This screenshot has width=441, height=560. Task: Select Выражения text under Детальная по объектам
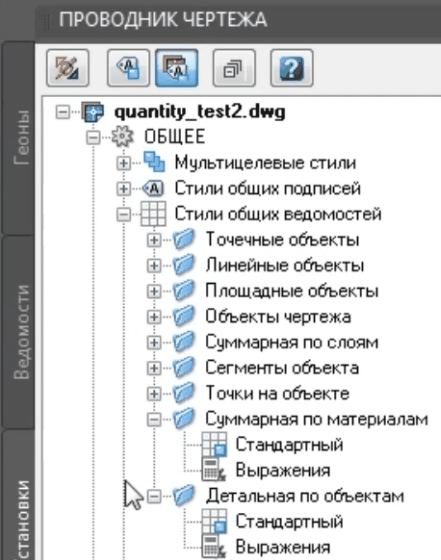coord(282,548)
